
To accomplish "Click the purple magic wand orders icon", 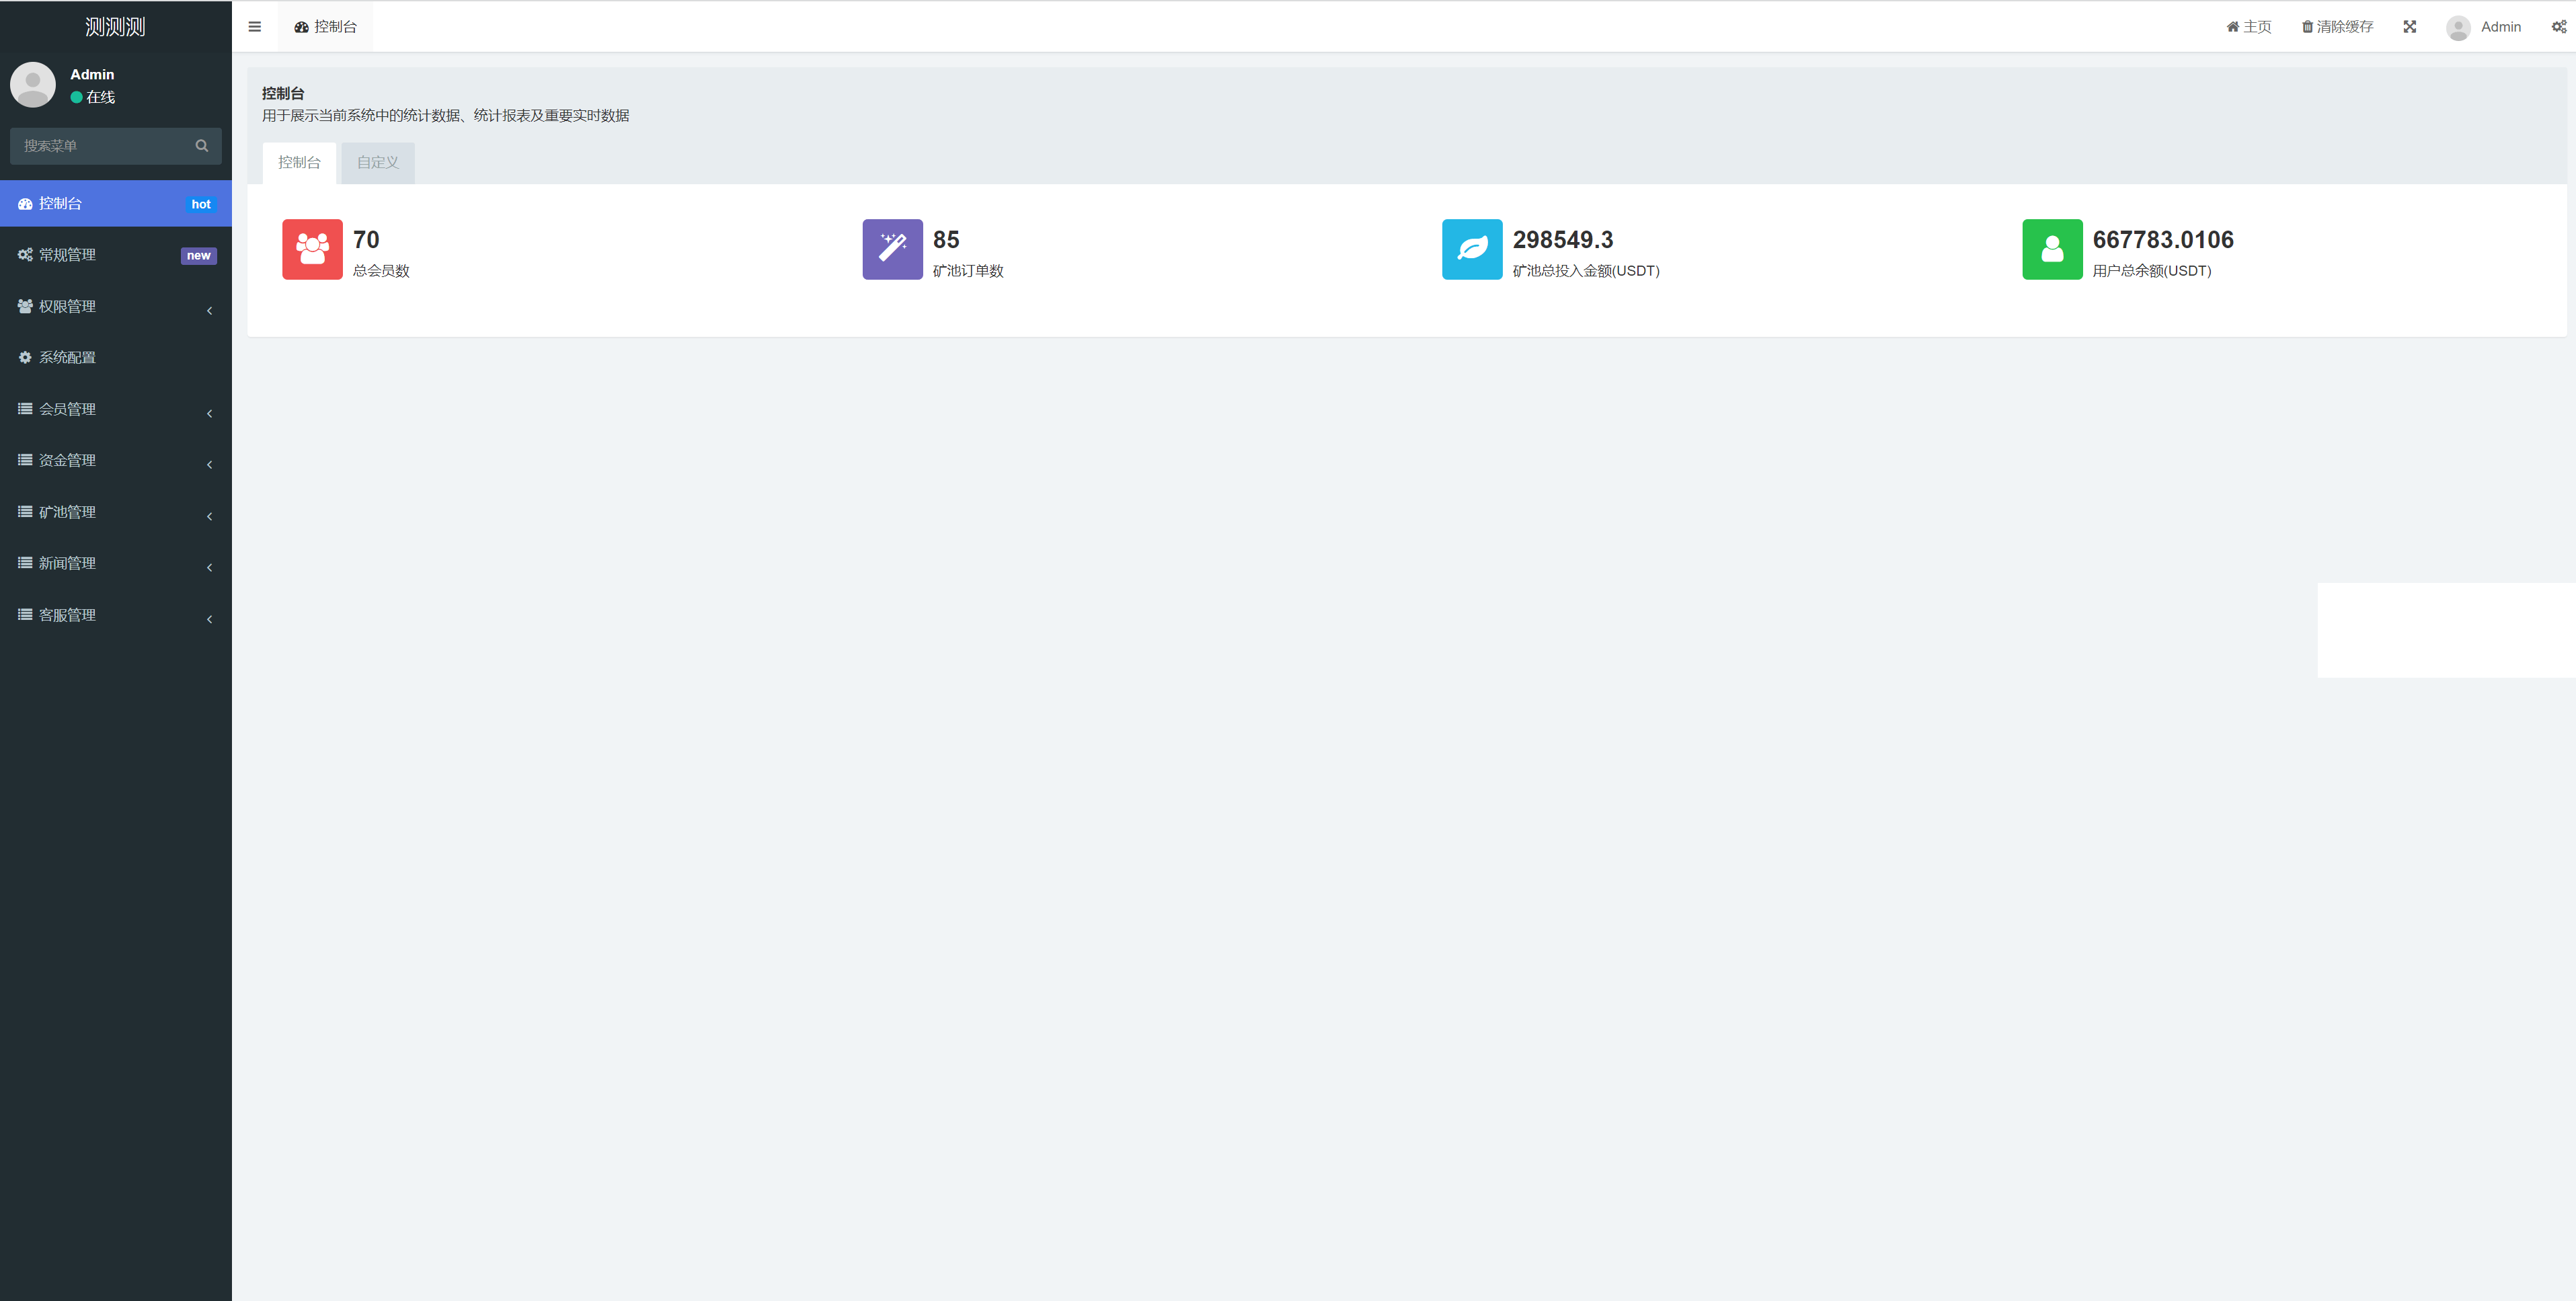I will [x=892, y=249].
